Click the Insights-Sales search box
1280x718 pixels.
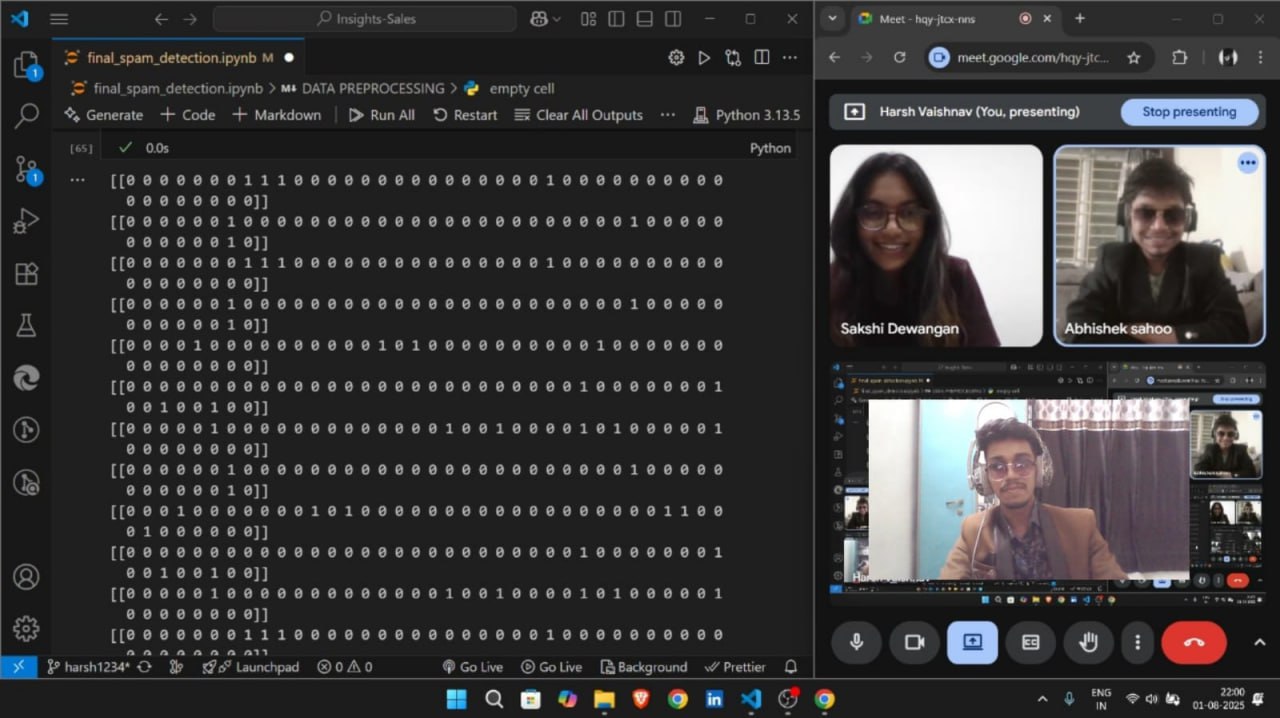coord(364,19)
